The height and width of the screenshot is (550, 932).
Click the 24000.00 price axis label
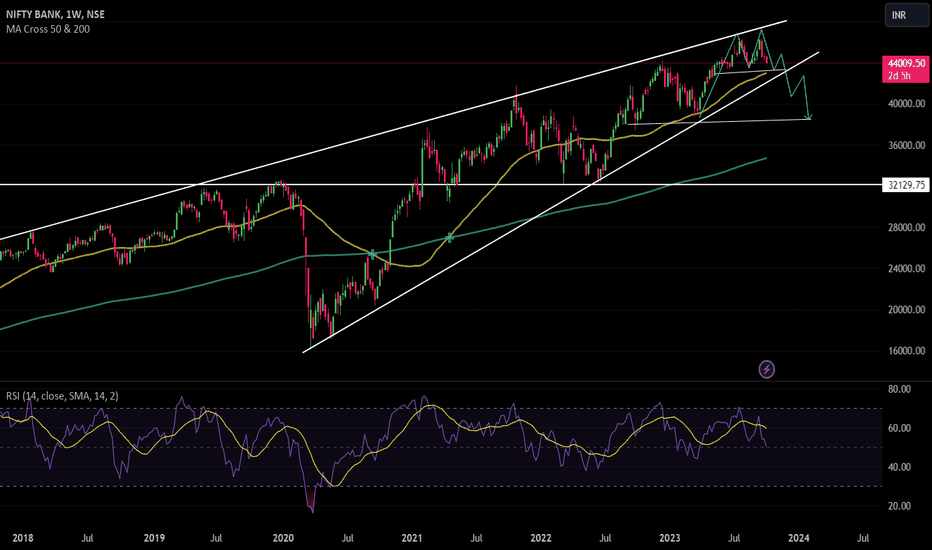click(906, 268)
